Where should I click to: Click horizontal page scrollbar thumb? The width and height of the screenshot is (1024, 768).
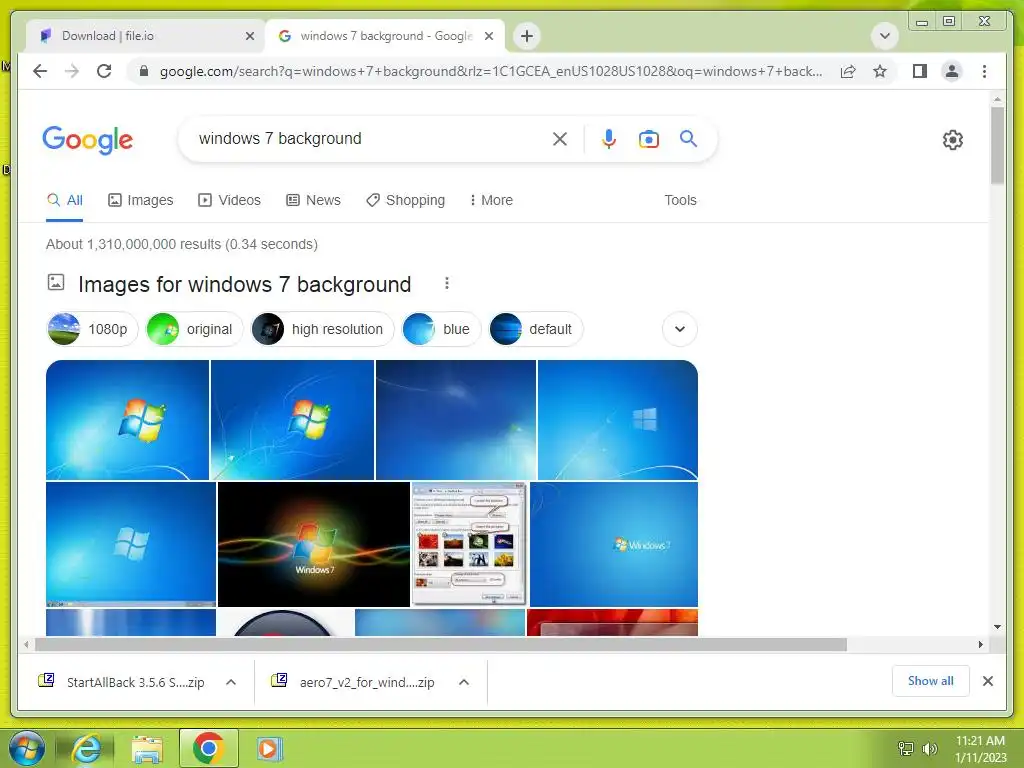tap(441, 645)
